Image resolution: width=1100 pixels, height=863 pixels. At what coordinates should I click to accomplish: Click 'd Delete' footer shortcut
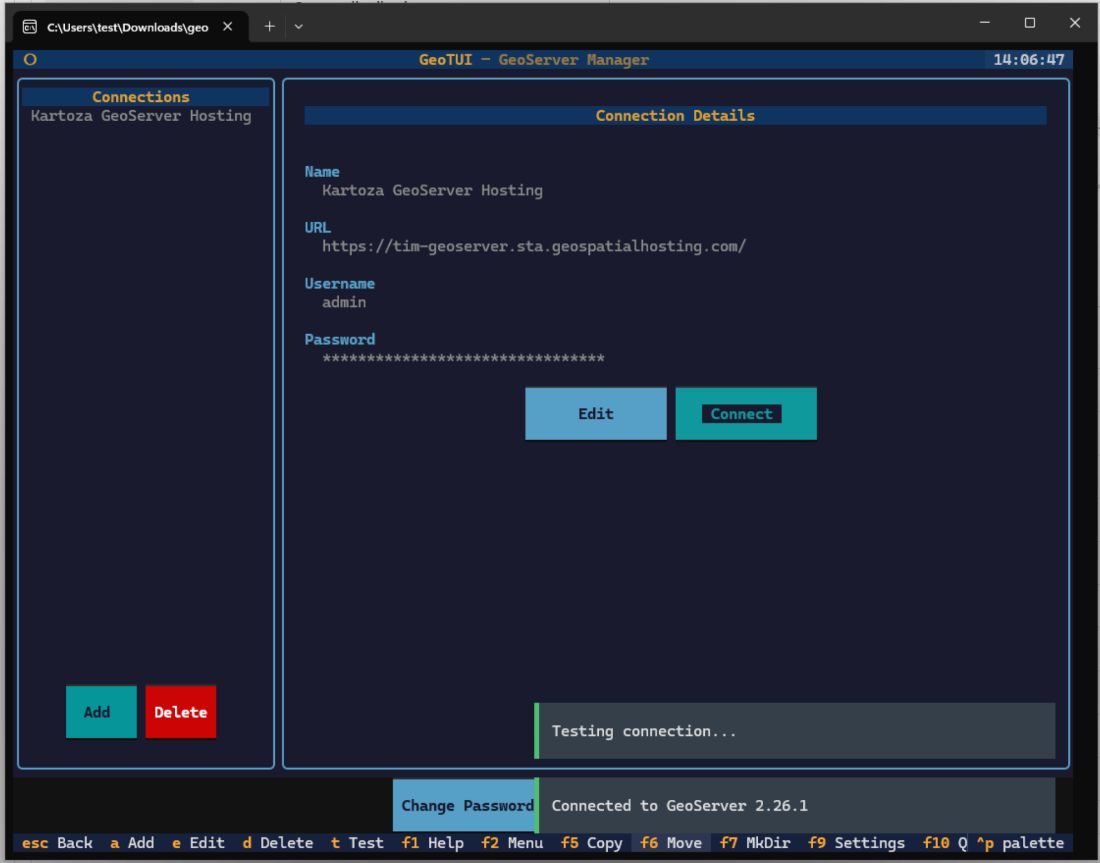coord(278,843)
